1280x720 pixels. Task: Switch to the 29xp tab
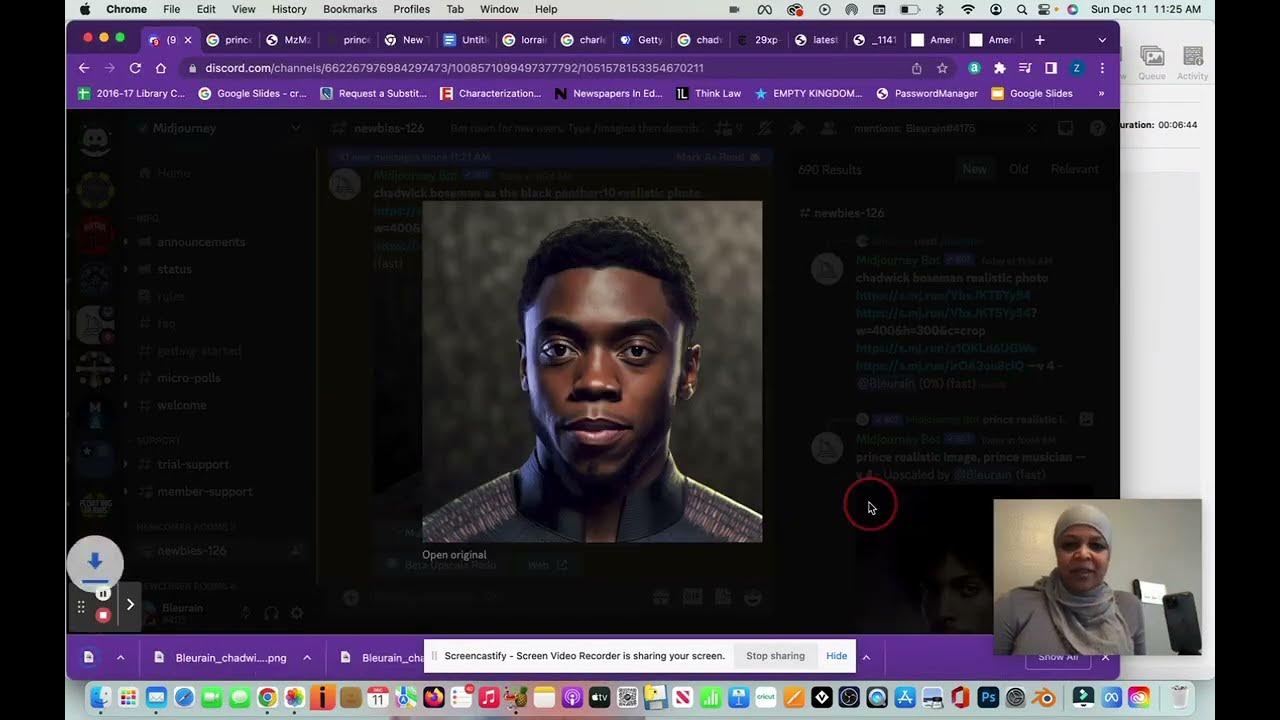[x=757, y=40]
